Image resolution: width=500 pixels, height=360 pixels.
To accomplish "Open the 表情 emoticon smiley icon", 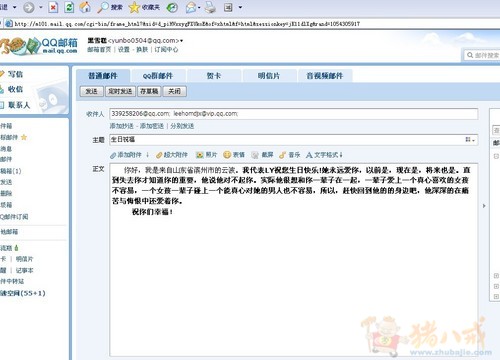I will [227, 155].
